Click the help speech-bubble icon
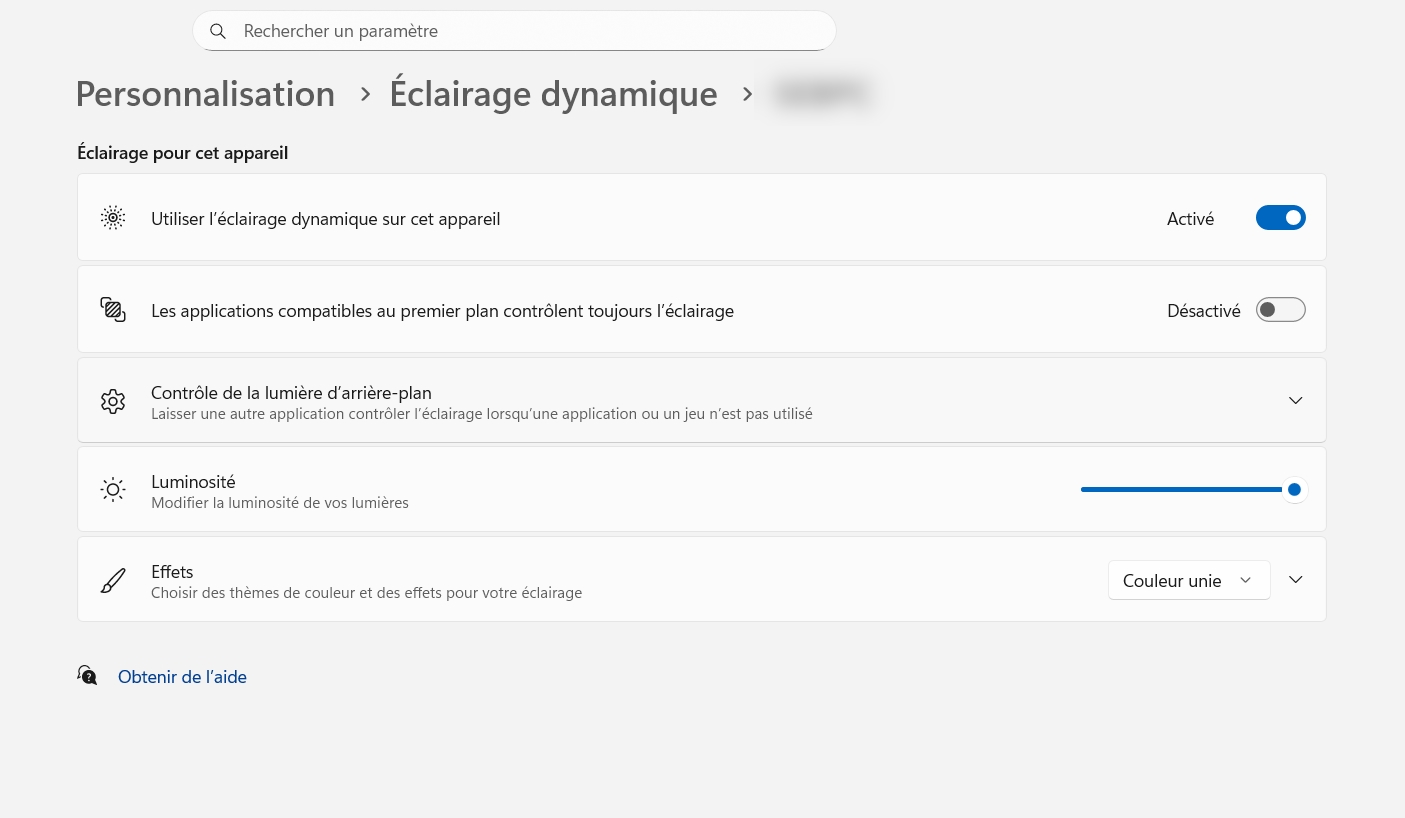 tap(88, 676)
